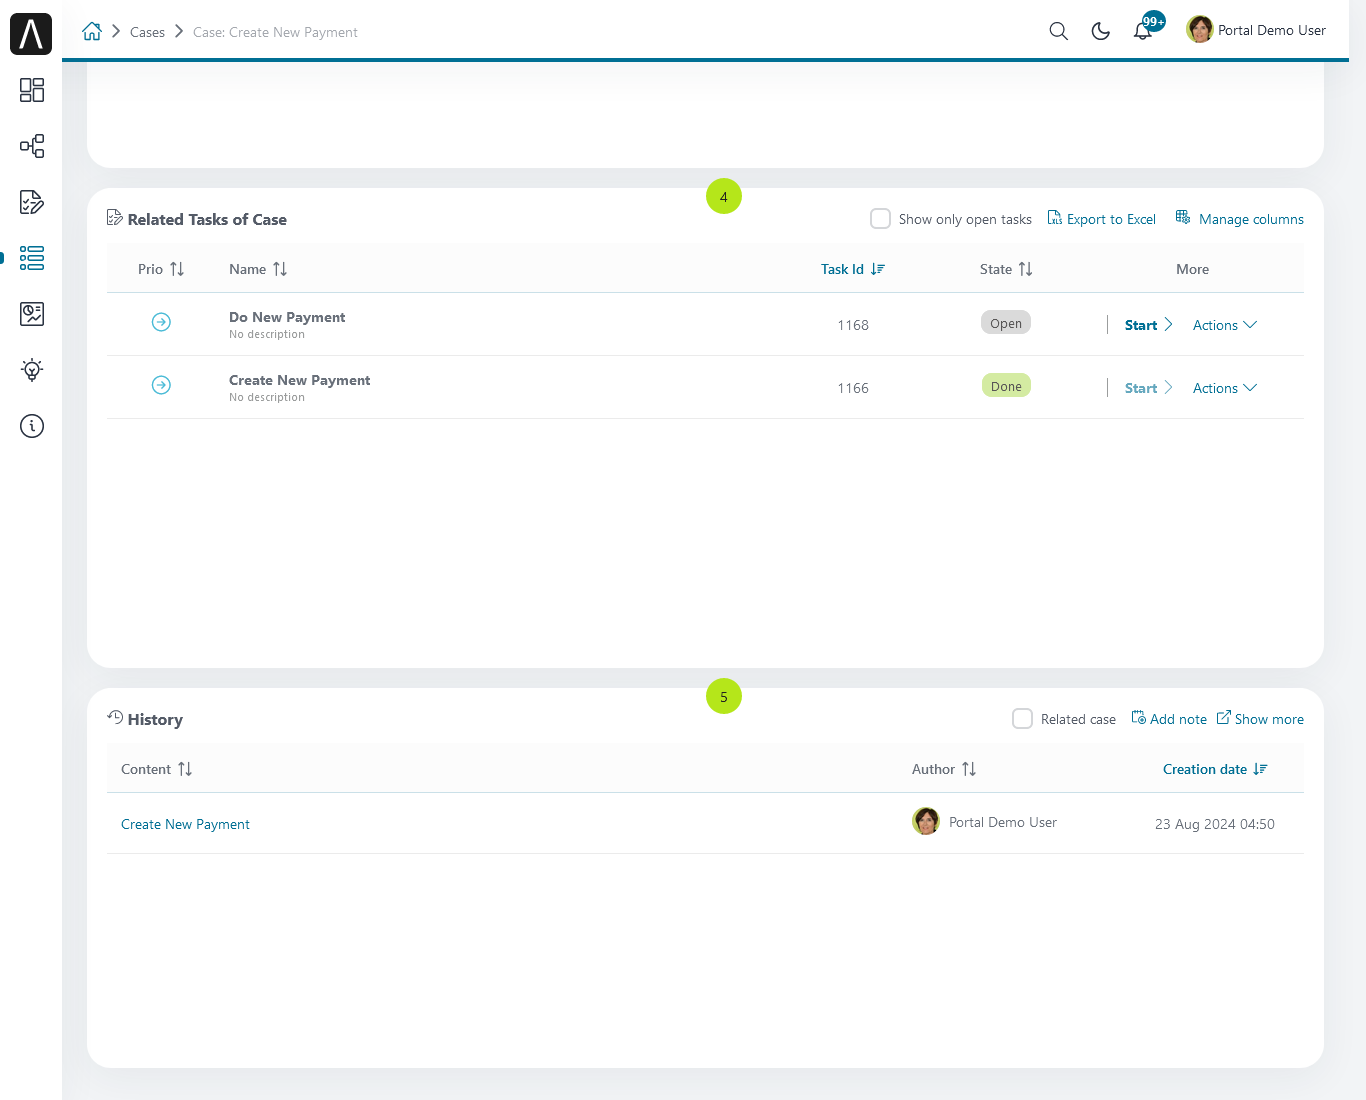Viewport: 1366px width, 1100px height.
Task: Sort history by Author column
Action: coord(944,769)
